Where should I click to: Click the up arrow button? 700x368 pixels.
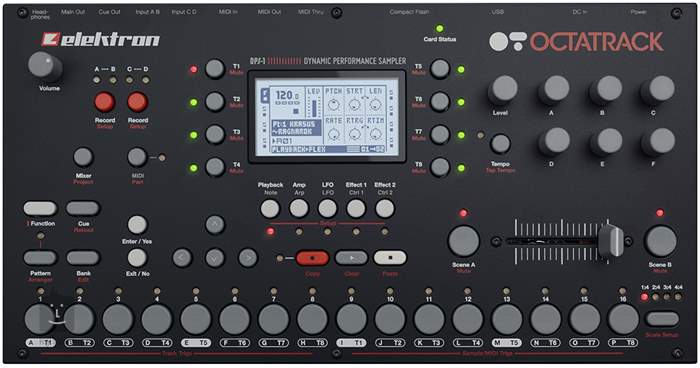coord(215,225)
